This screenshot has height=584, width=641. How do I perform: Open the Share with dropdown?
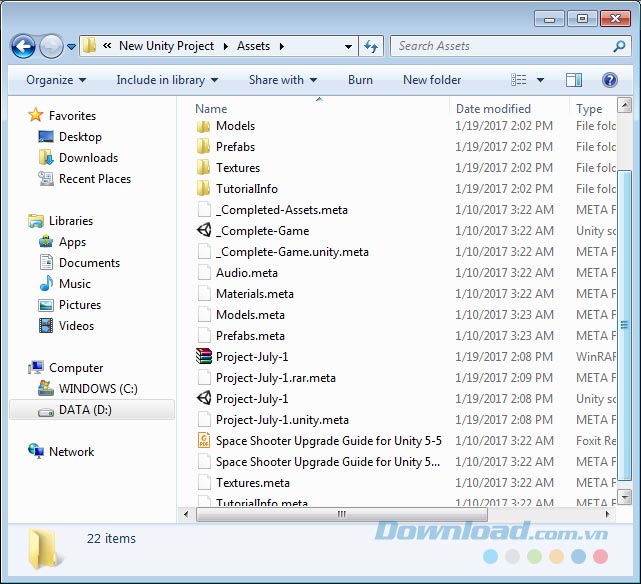click(282, 80)
